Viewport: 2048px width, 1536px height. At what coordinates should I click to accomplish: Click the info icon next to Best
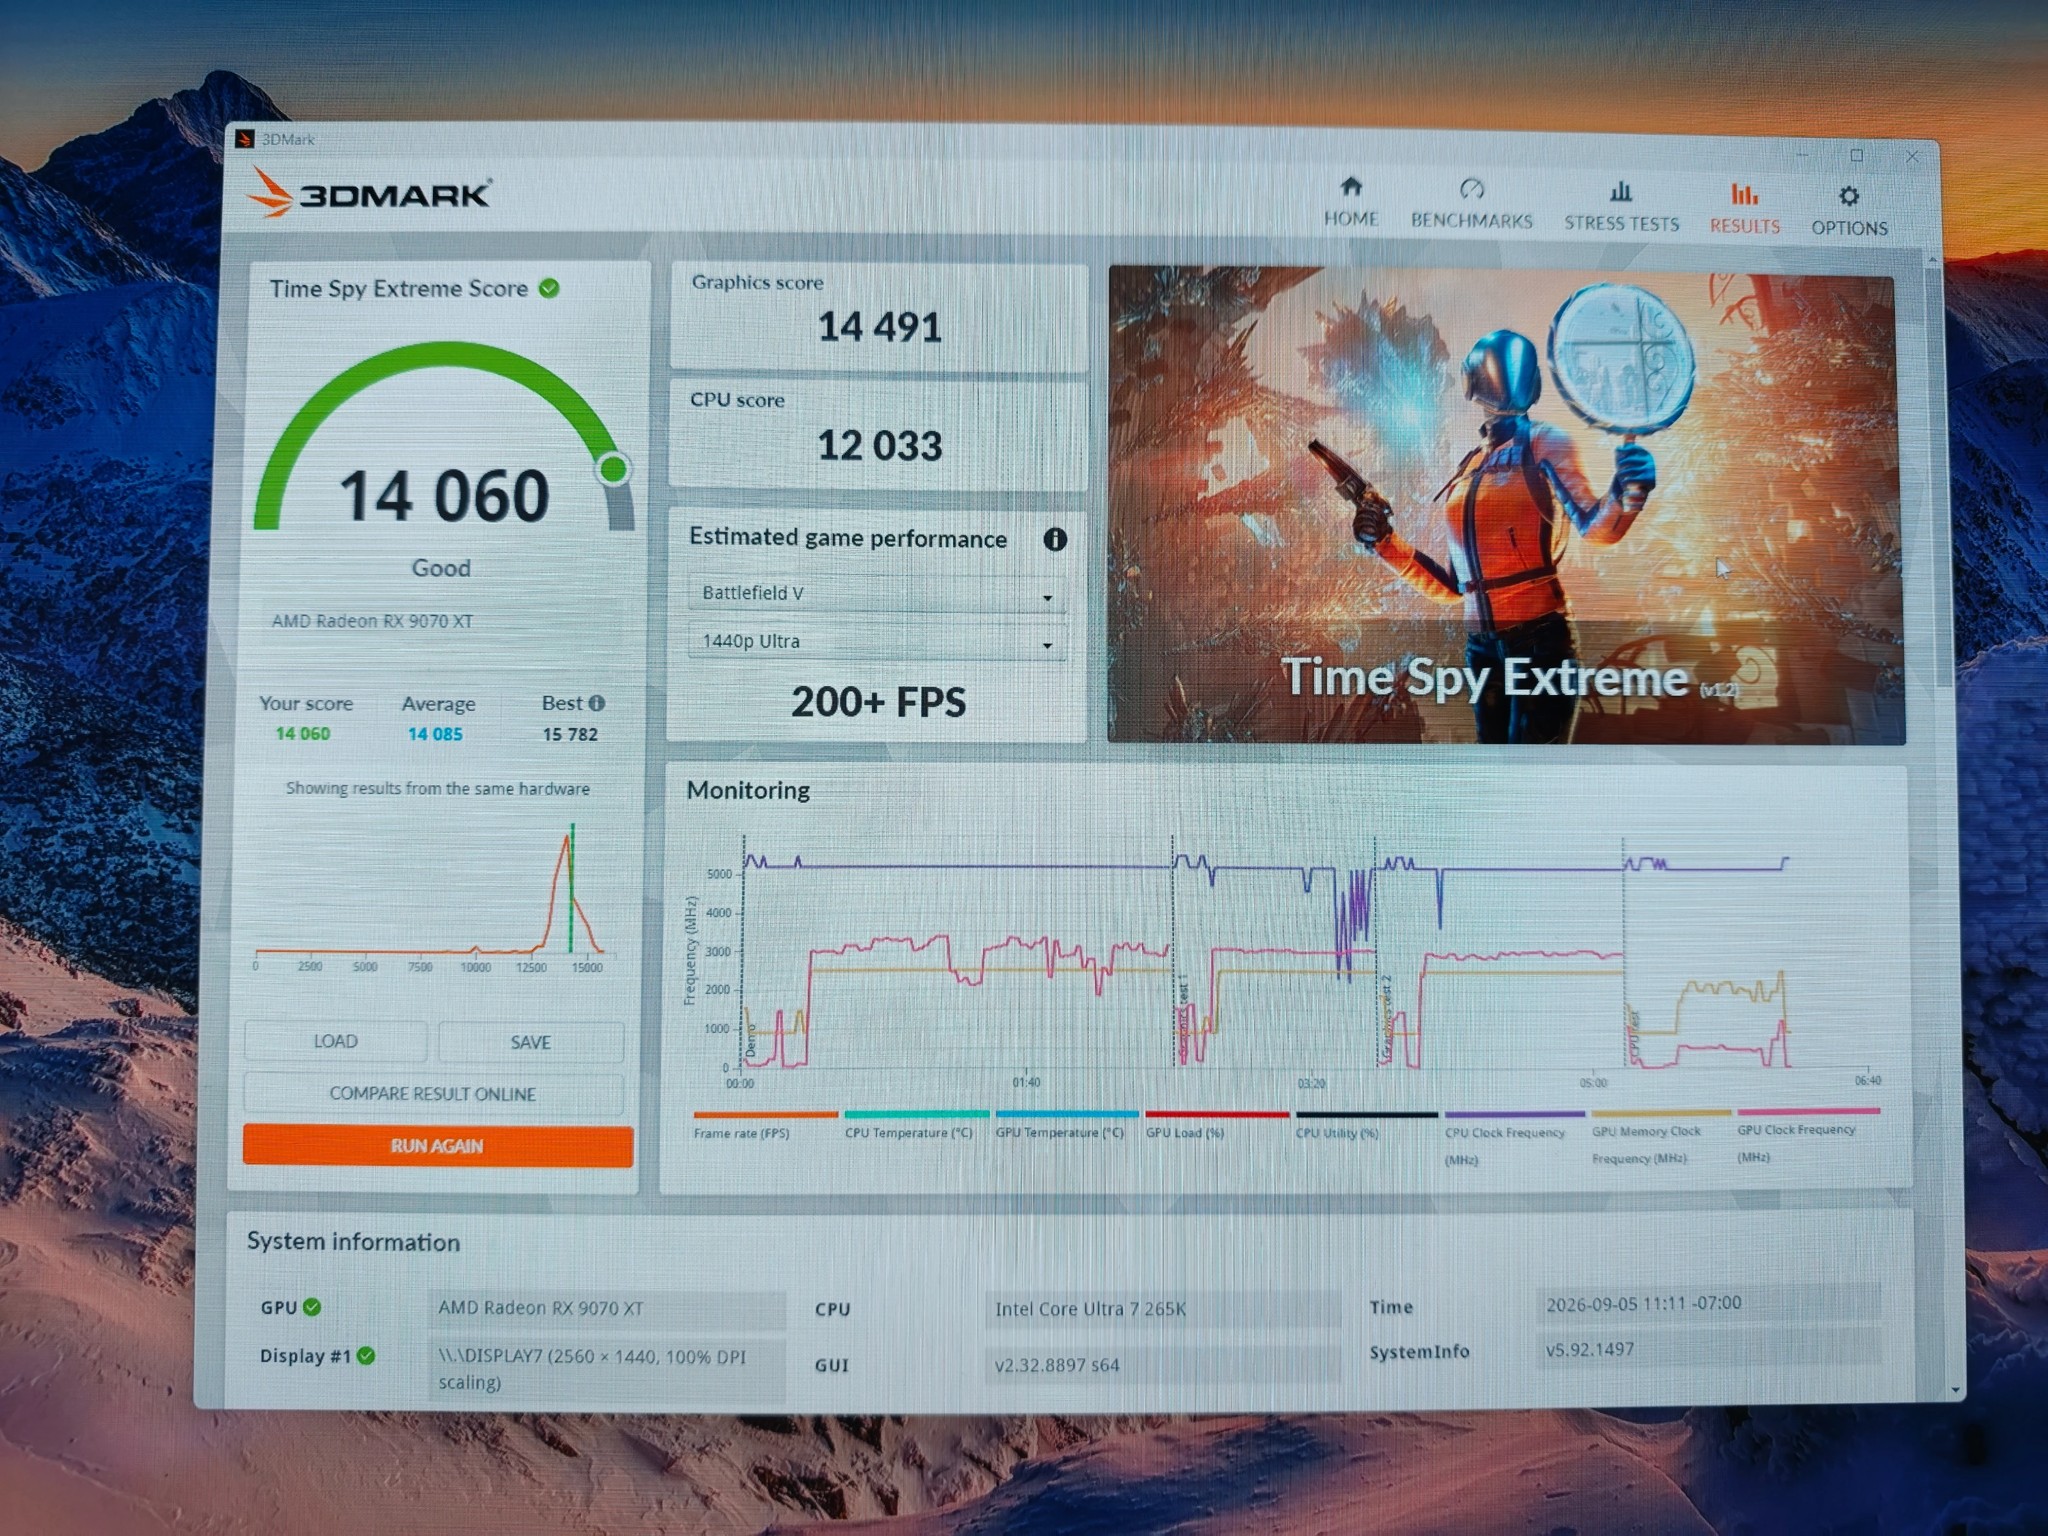(597, 703)
